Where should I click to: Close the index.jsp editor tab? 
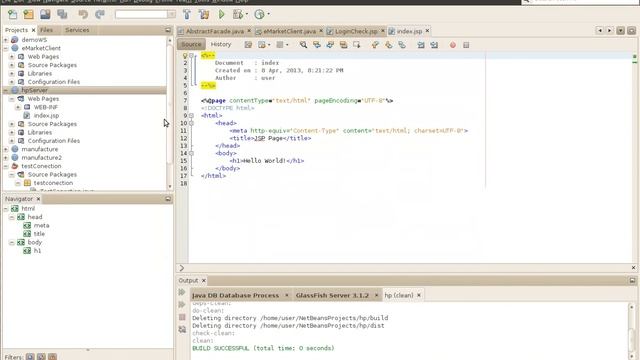tap(427, 31)
